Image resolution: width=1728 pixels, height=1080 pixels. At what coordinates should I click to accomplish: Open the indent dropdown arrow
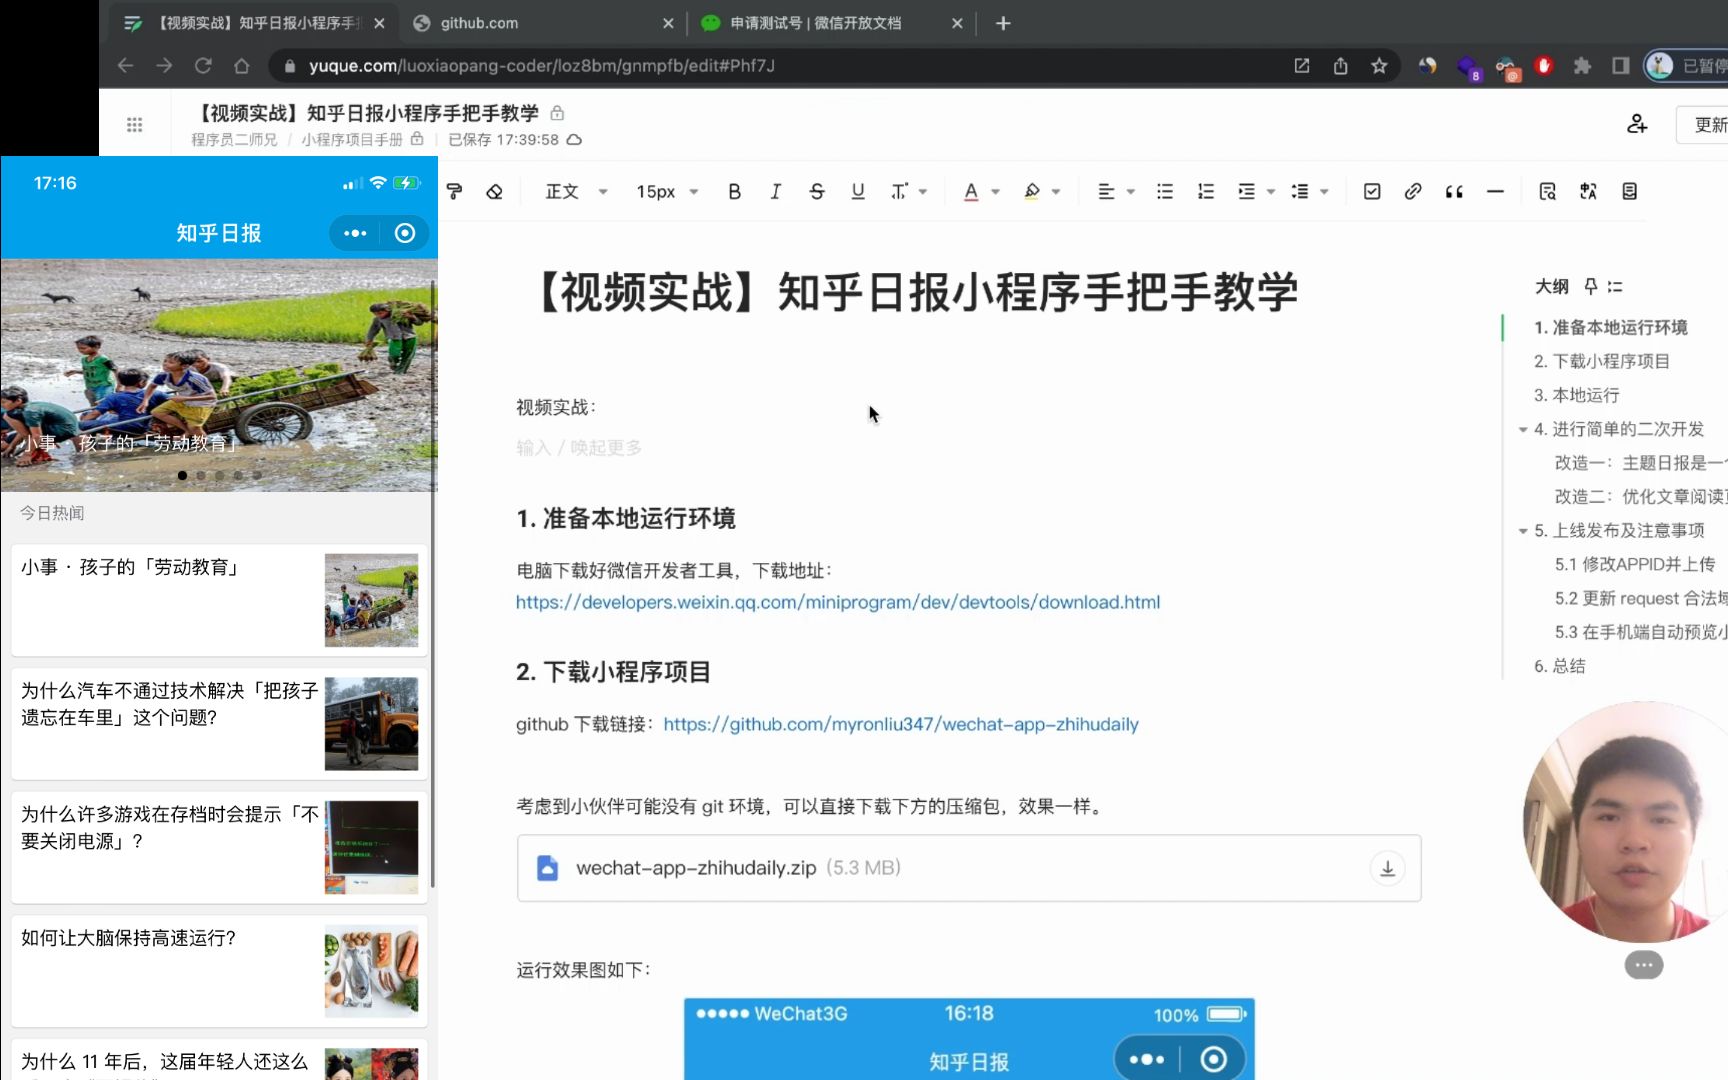pyautogui.click(x=1271, y=191)
